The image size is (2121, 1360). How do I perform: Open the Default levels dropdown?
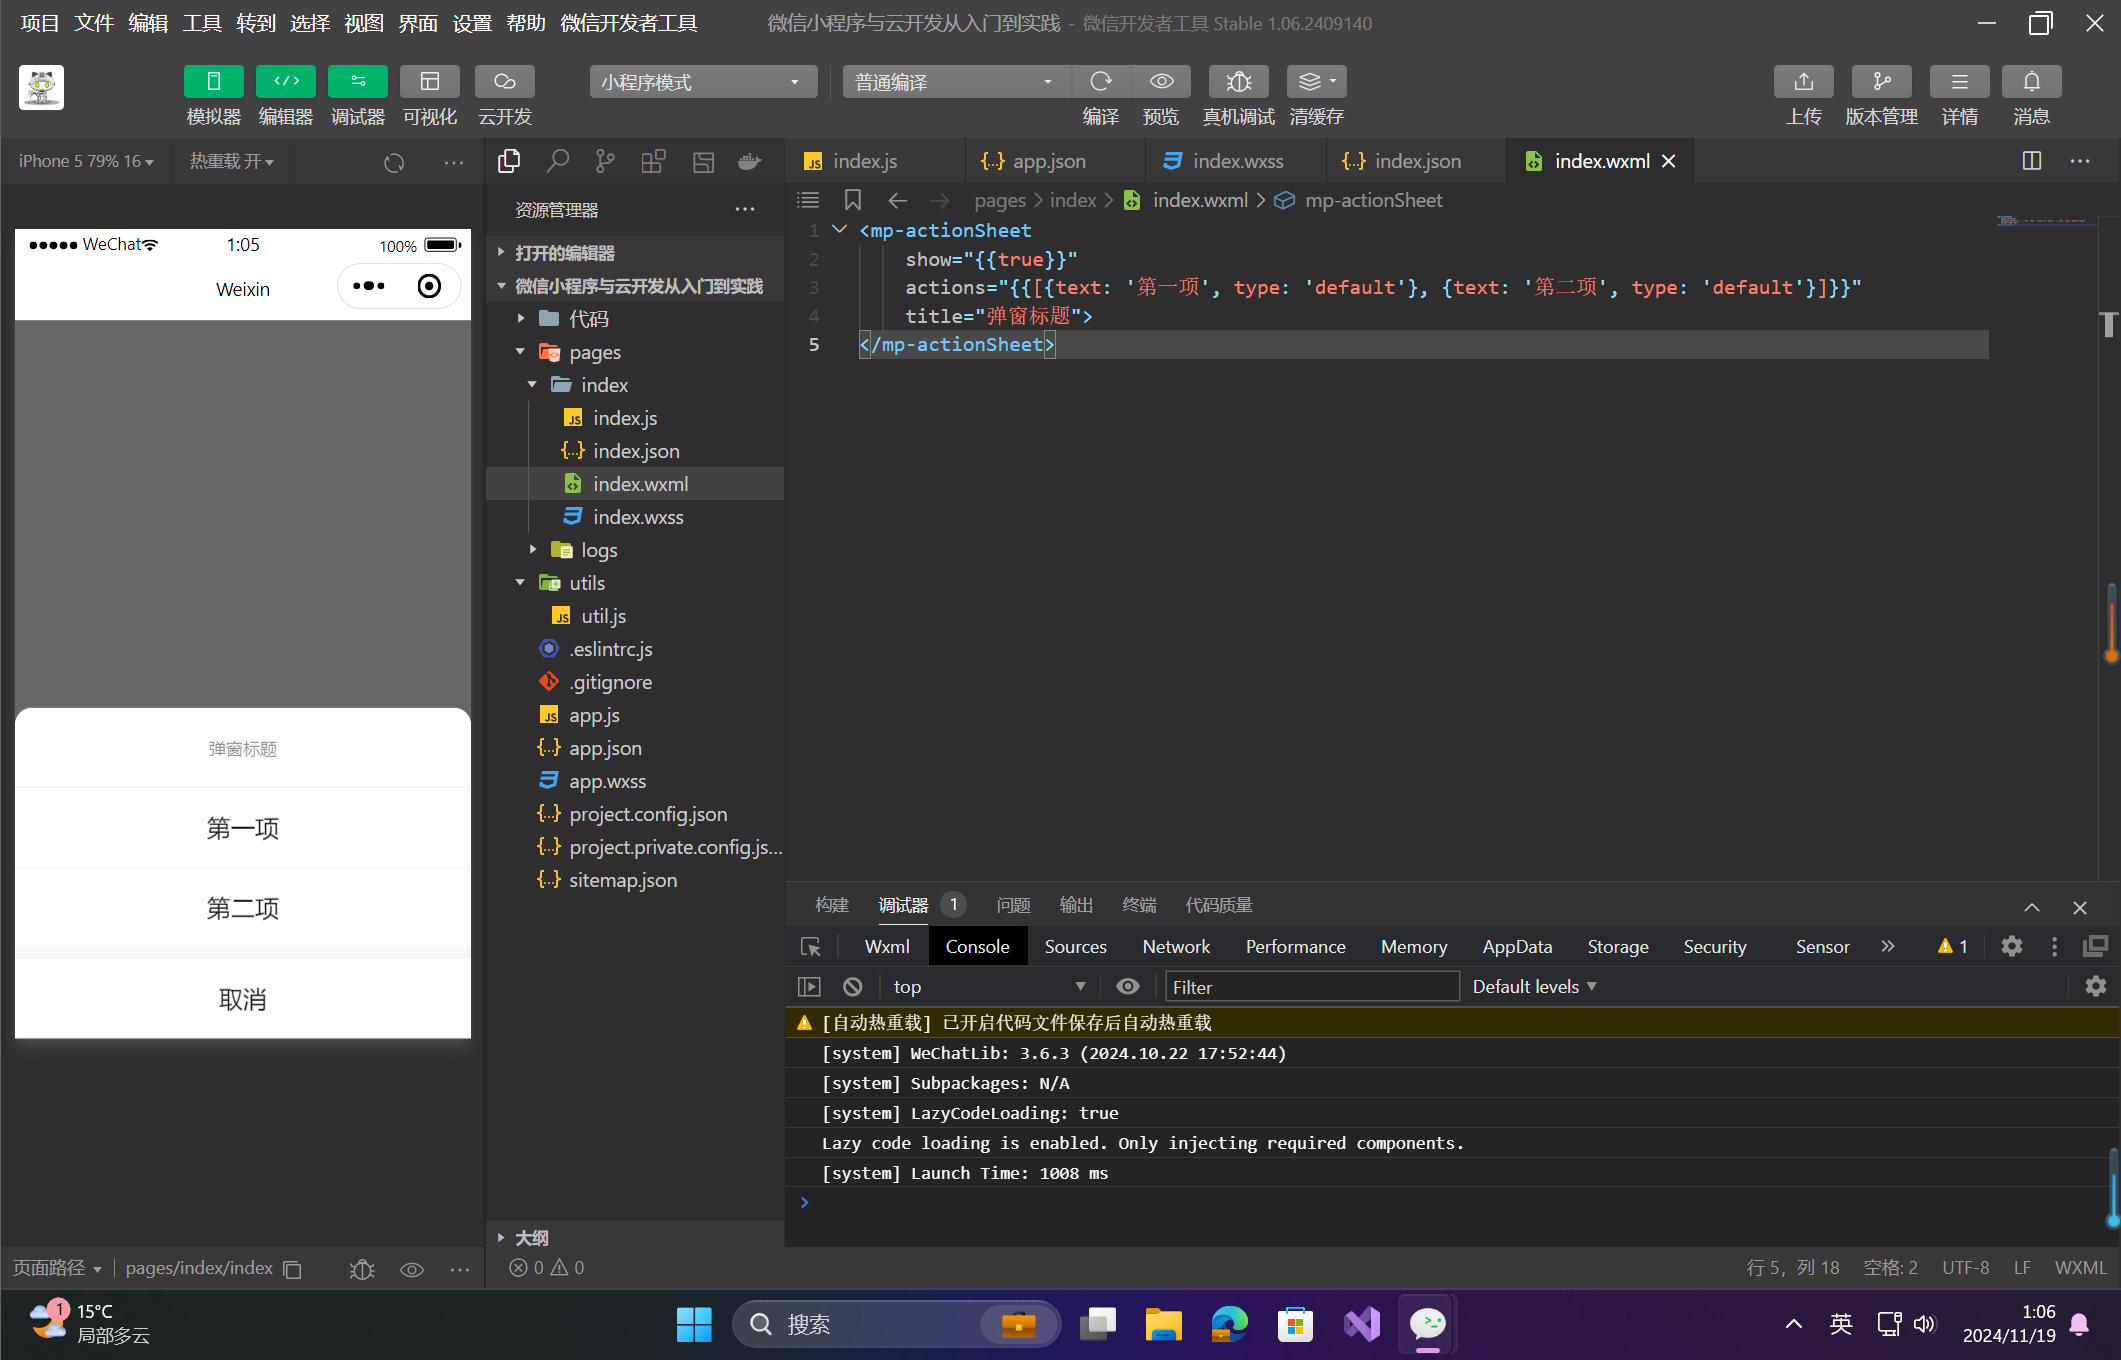[x=1534, y=987]
